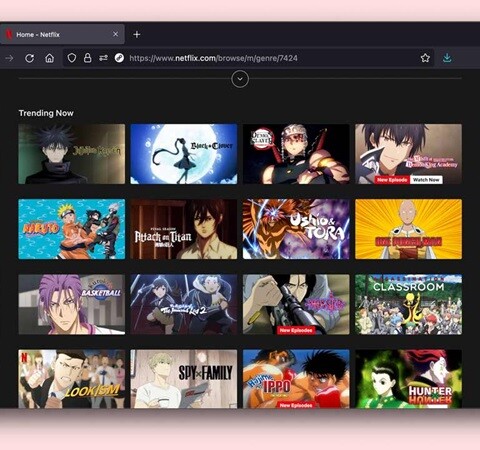Open Attack on Titan thumbnail
The height and width of the screenshot is (450, 480).
coord(184,229)
